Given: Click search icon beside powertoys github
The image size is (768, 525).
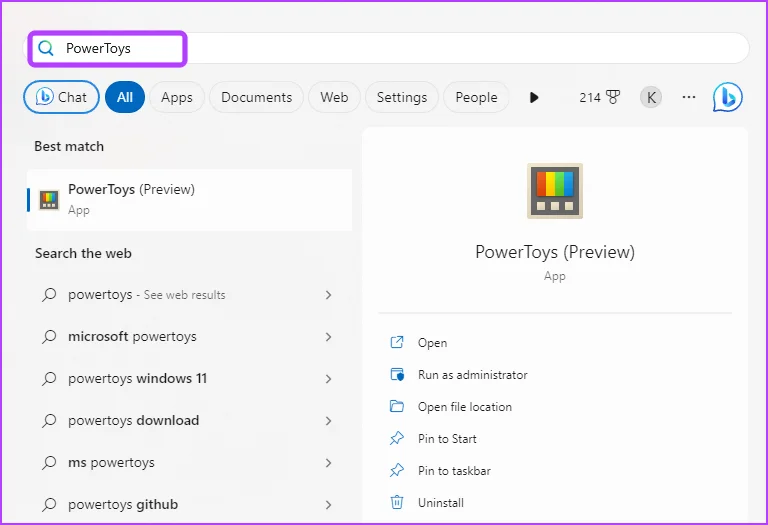Looking at the screenshot, I should 49,505.
